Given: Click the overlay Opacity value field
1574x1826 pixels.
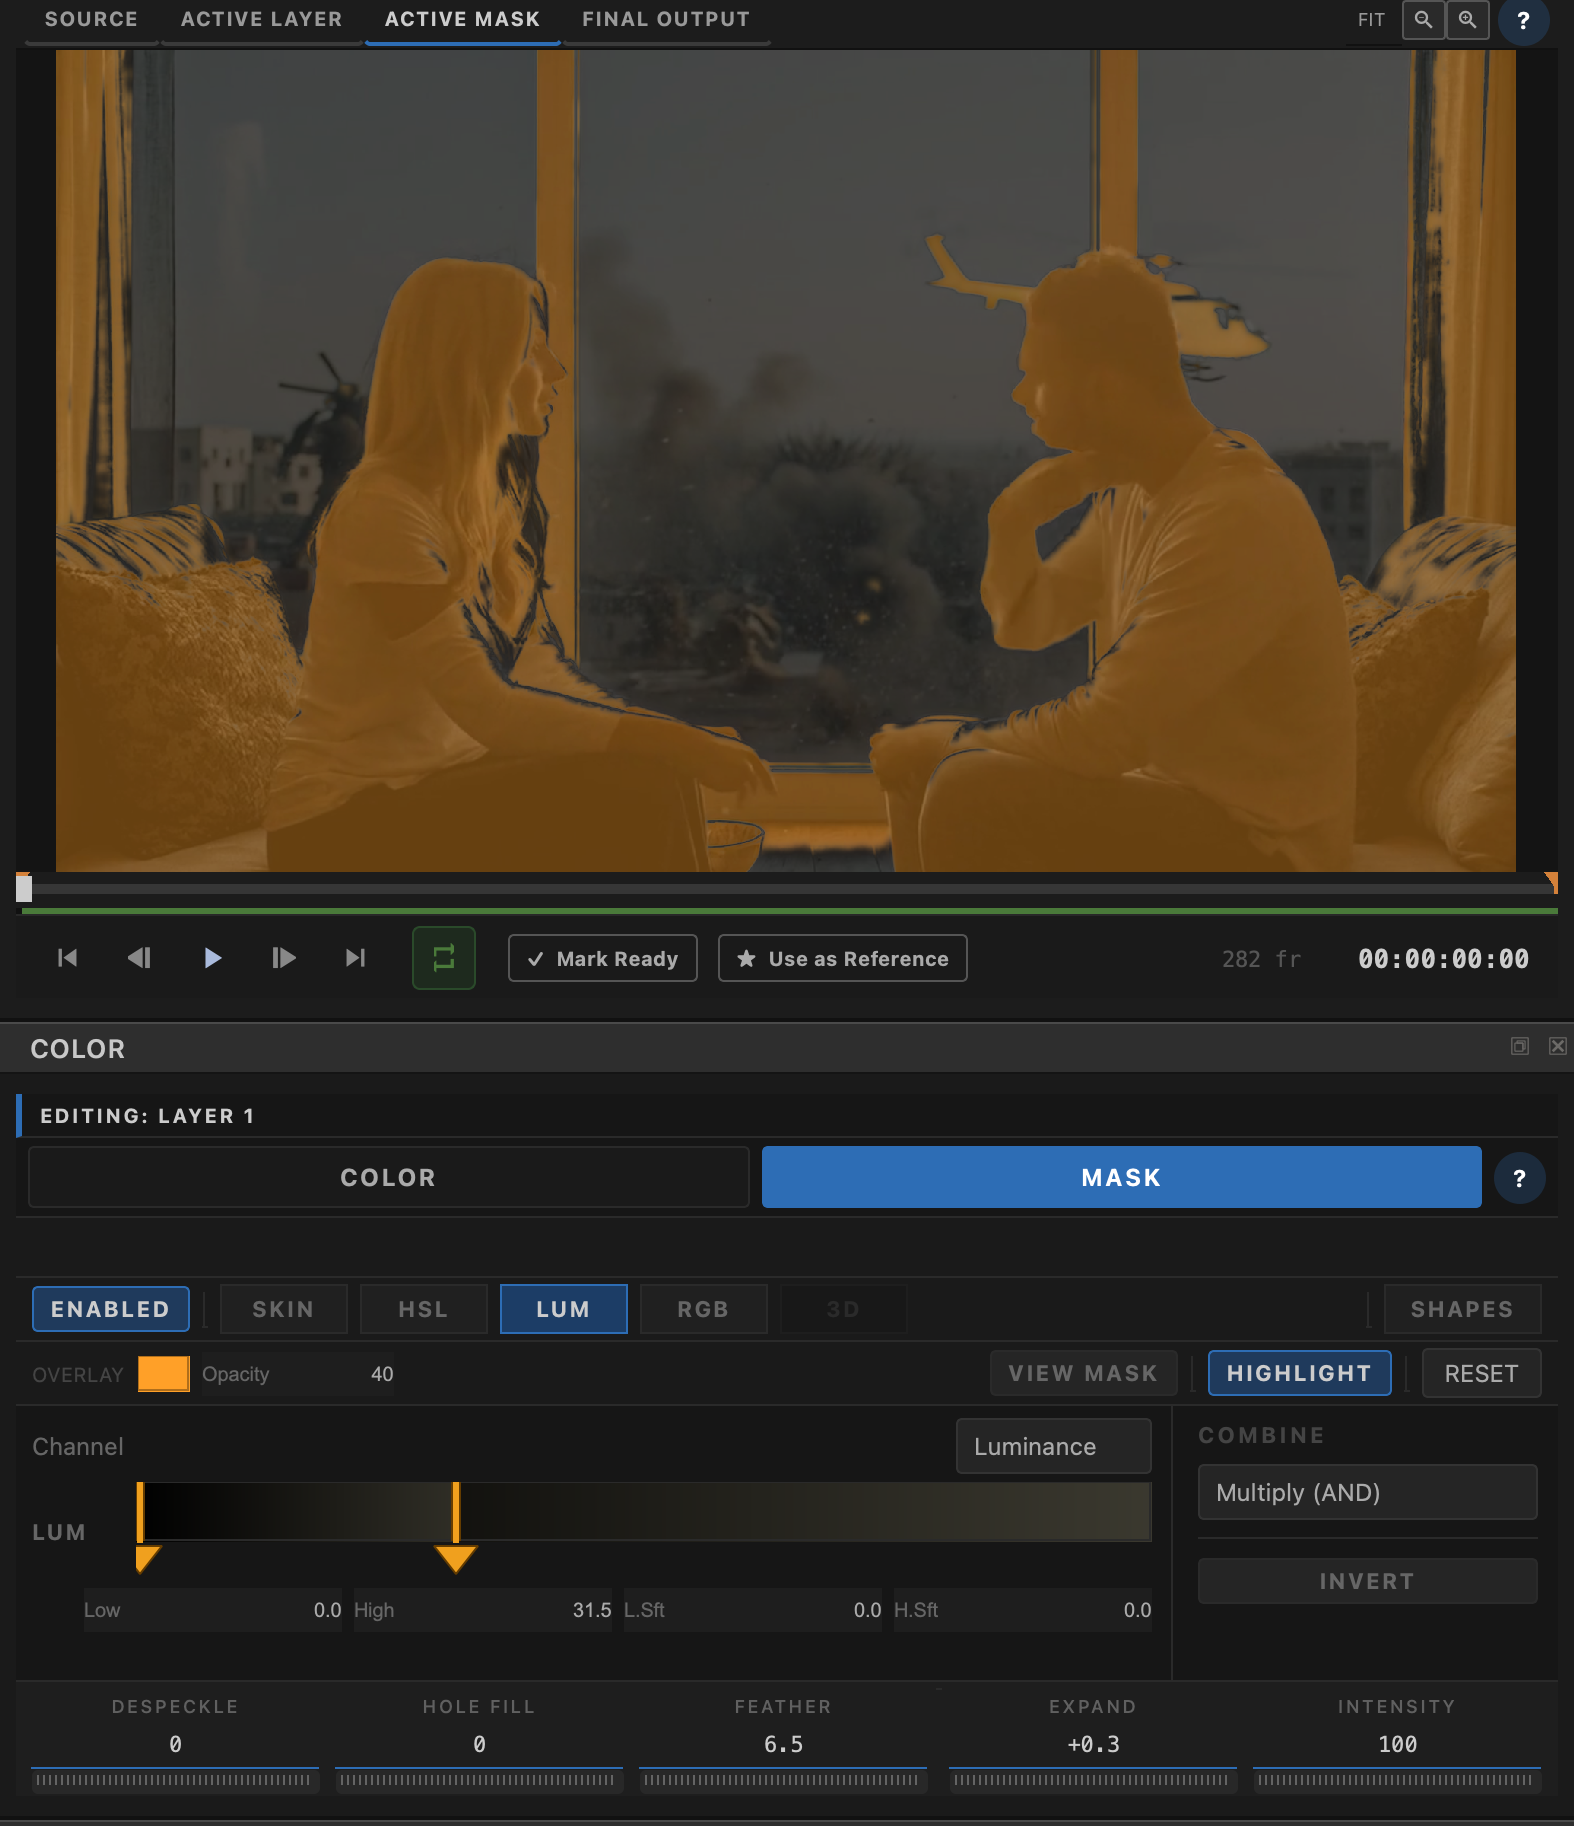Looking at the screenshot, I should point(298,1374).
